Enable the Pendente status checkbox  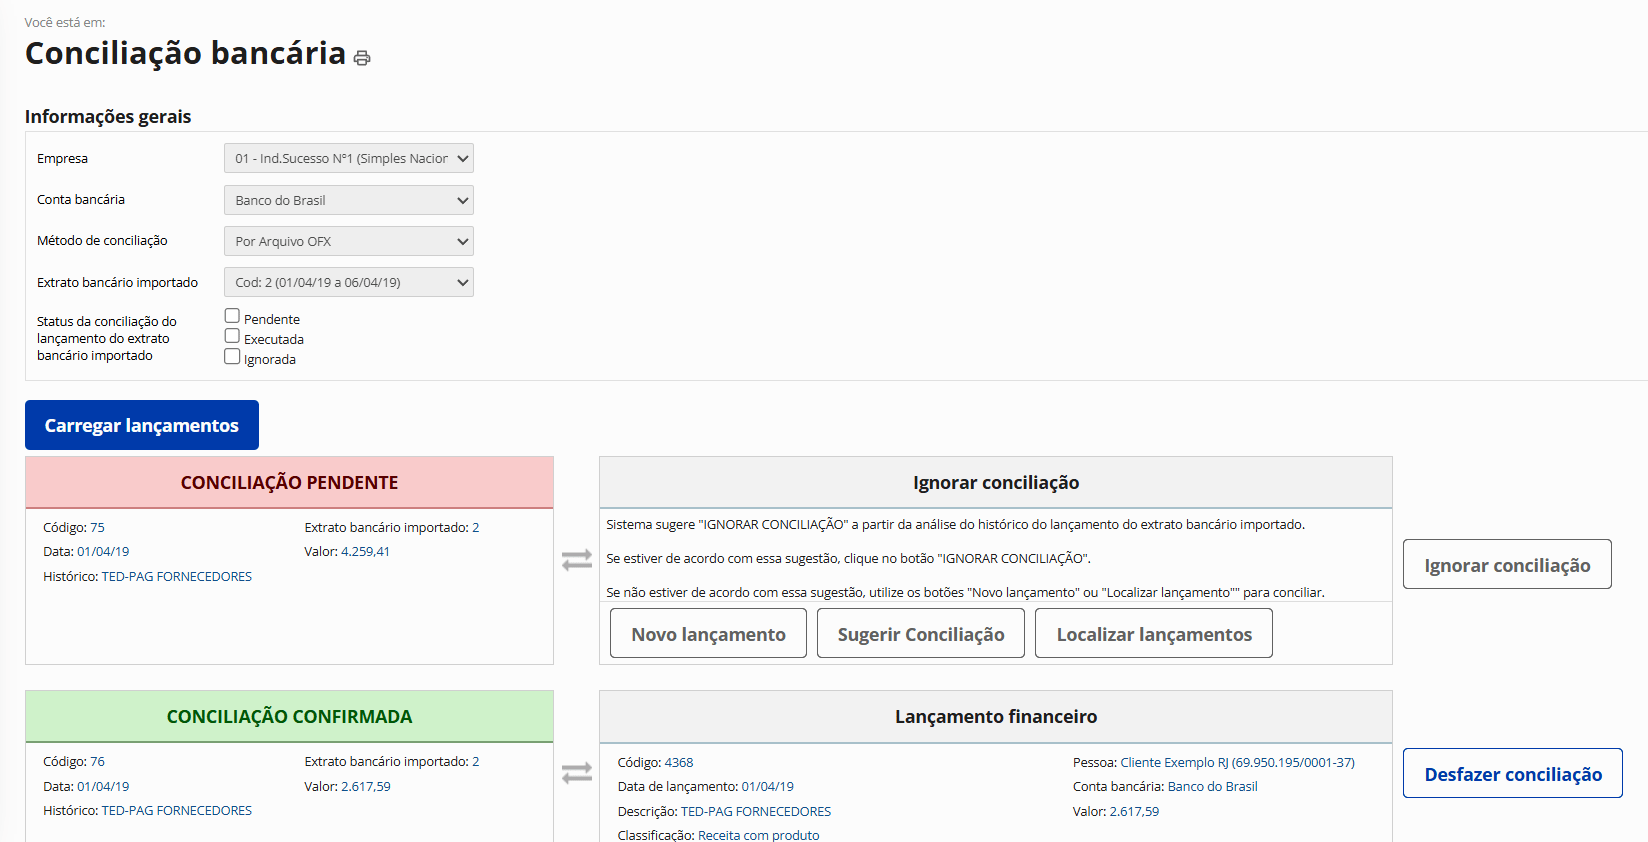tap(232, 316)
